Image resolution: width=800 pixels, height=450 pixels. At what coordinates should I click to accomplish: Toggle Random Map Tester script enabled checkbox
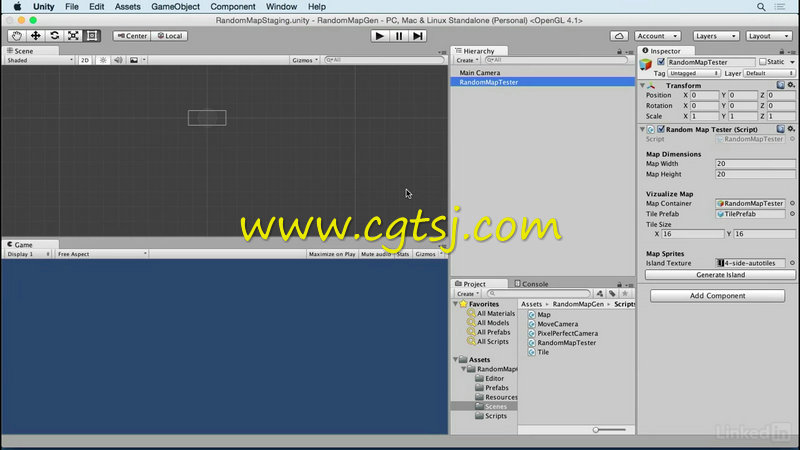point(661,129)
